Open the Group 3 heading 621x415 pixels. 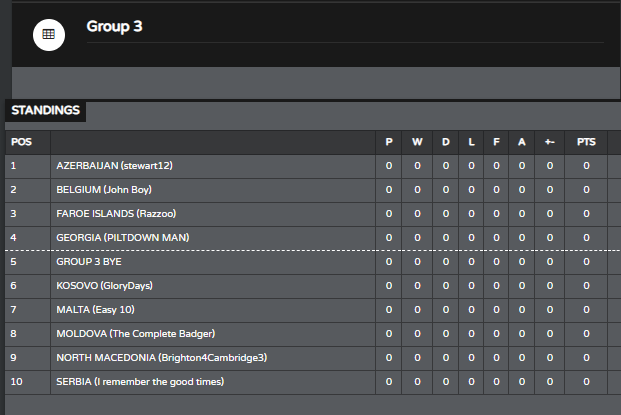pos(114,27)
